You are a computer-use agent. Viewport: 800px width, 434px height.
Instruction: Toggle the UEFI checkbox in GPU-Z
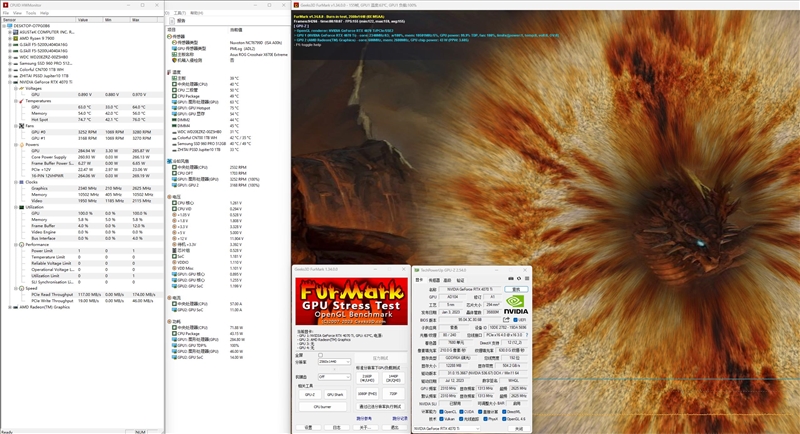[515, 320]
